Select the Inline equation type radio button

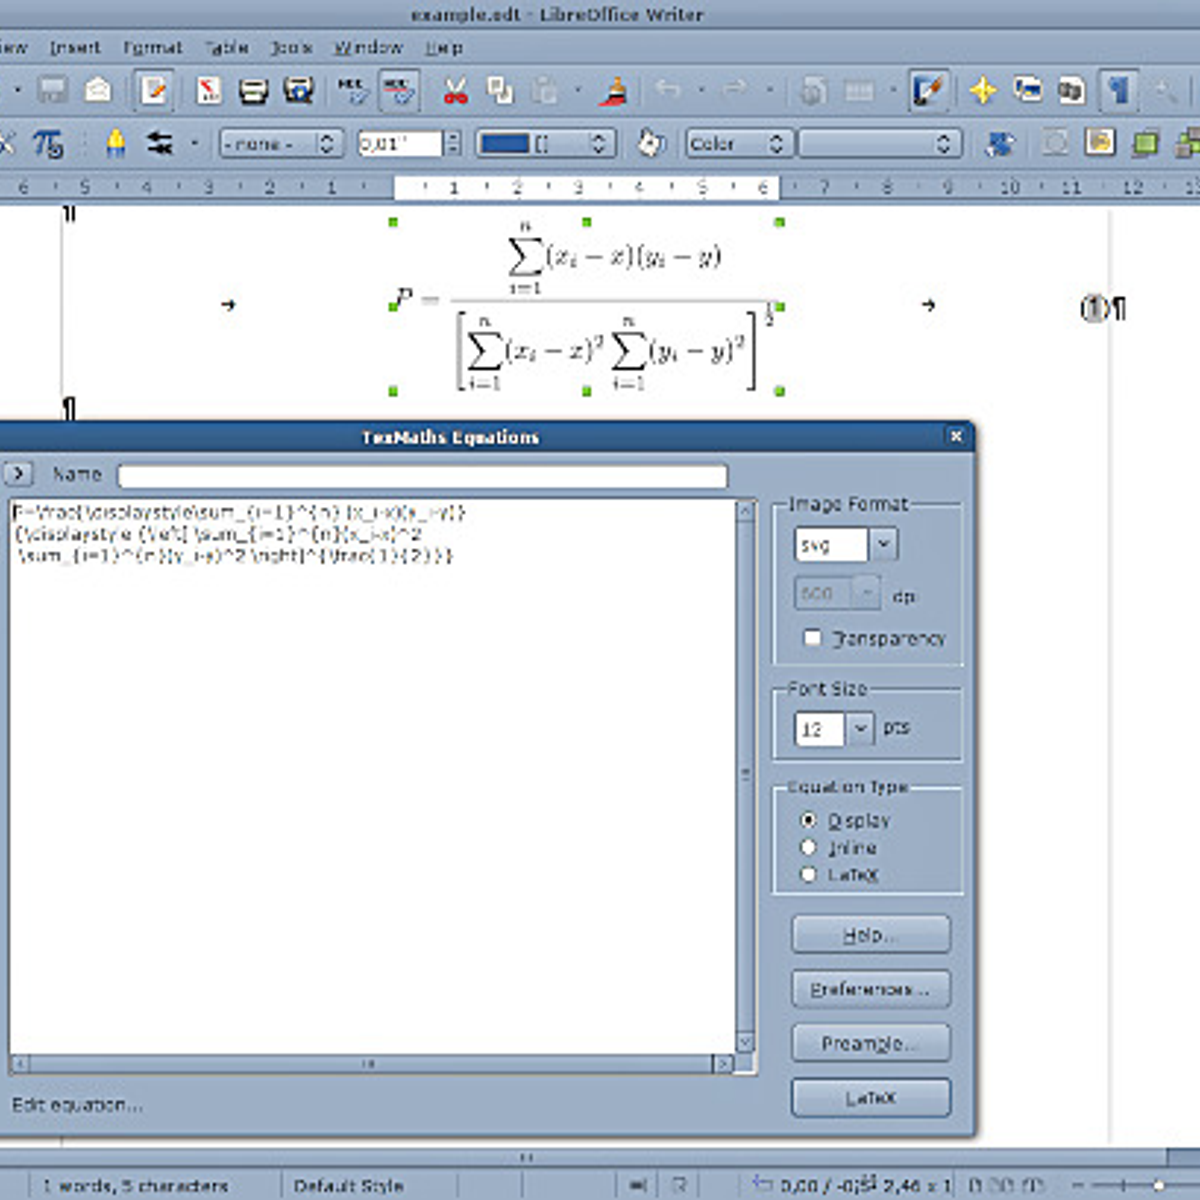click(808, 847)
